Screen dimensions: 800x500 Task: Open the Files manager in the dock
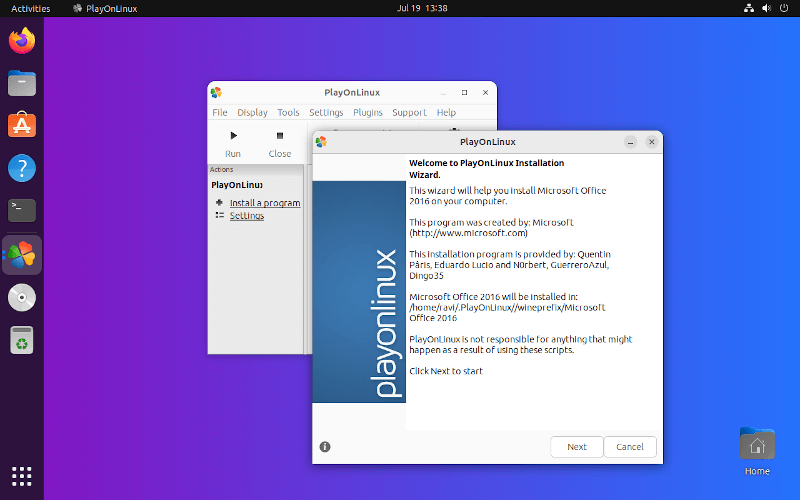(x=21, y=83)
